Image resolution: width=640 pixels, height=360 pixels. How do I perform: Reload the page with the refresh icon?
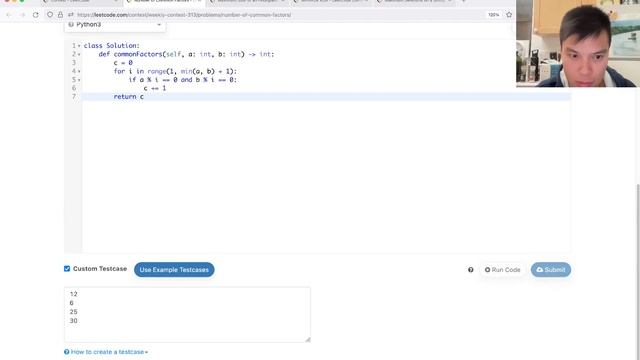[36, 15]
